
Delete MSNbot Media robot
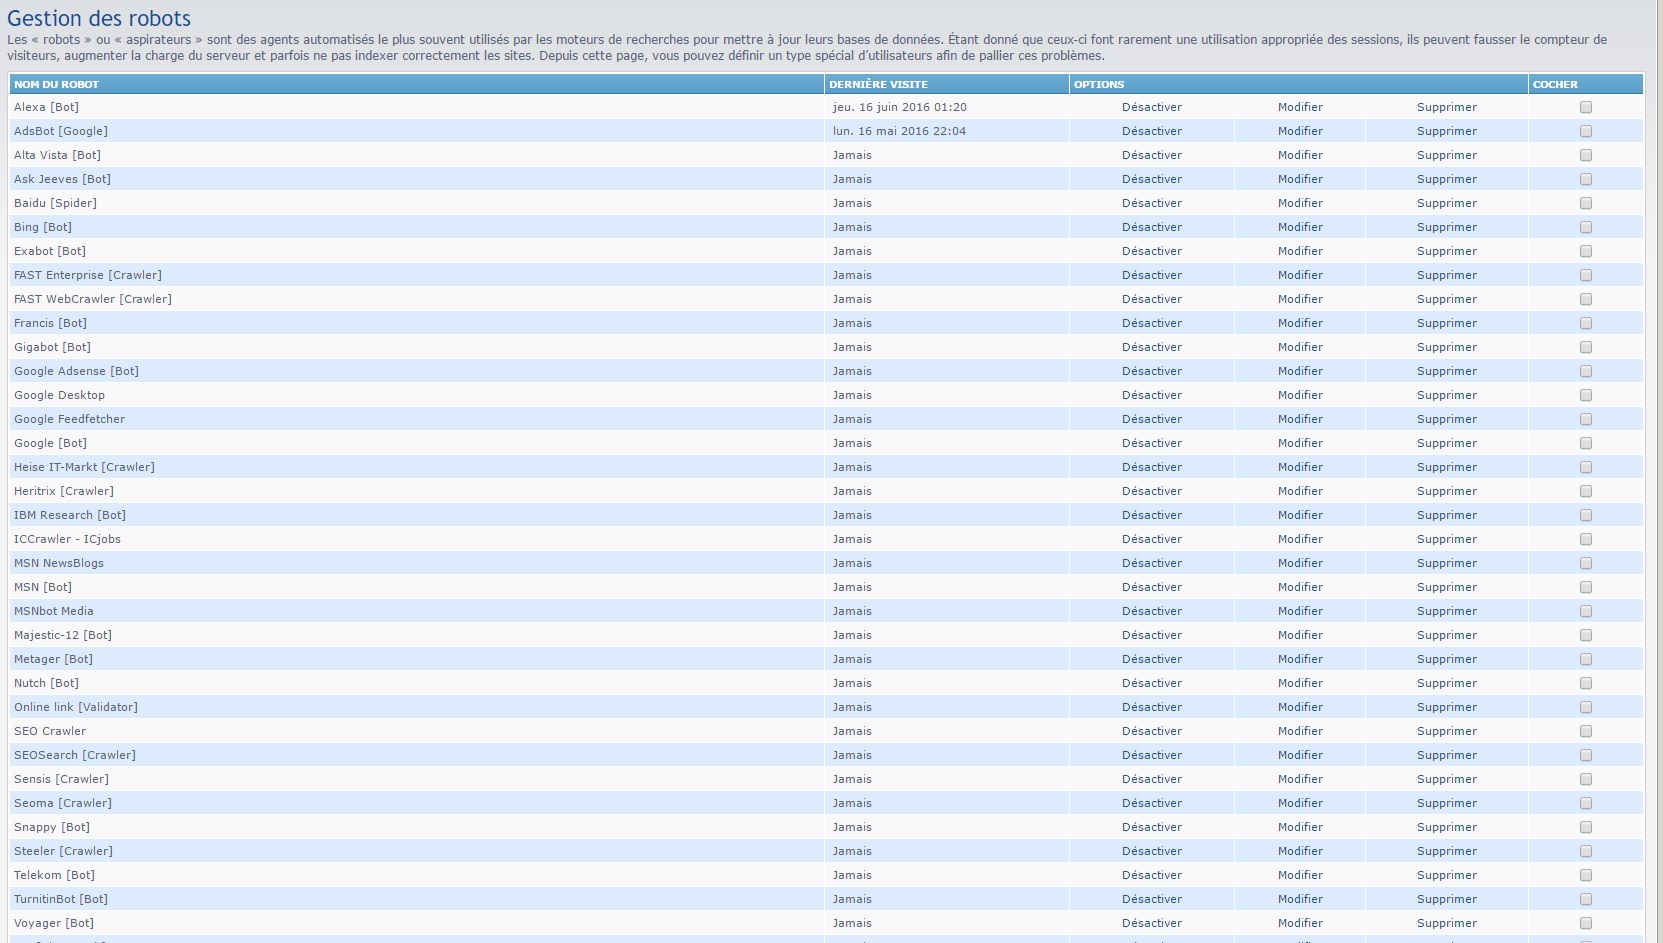[1447, 611]
